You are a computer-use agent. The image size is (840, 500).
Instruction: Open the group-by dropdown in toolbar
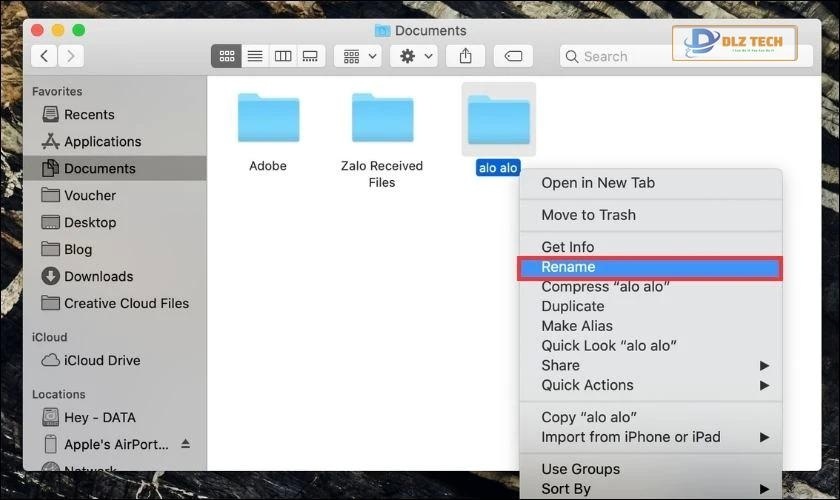(x=360, y=56)
